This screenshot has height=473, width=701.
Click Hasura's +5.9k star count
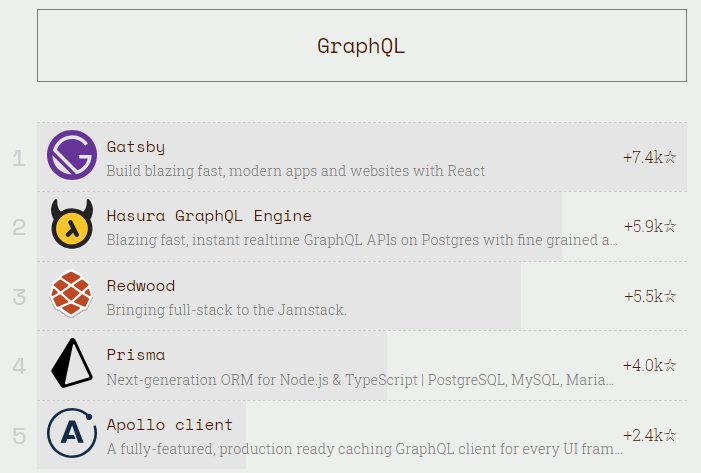649,226
